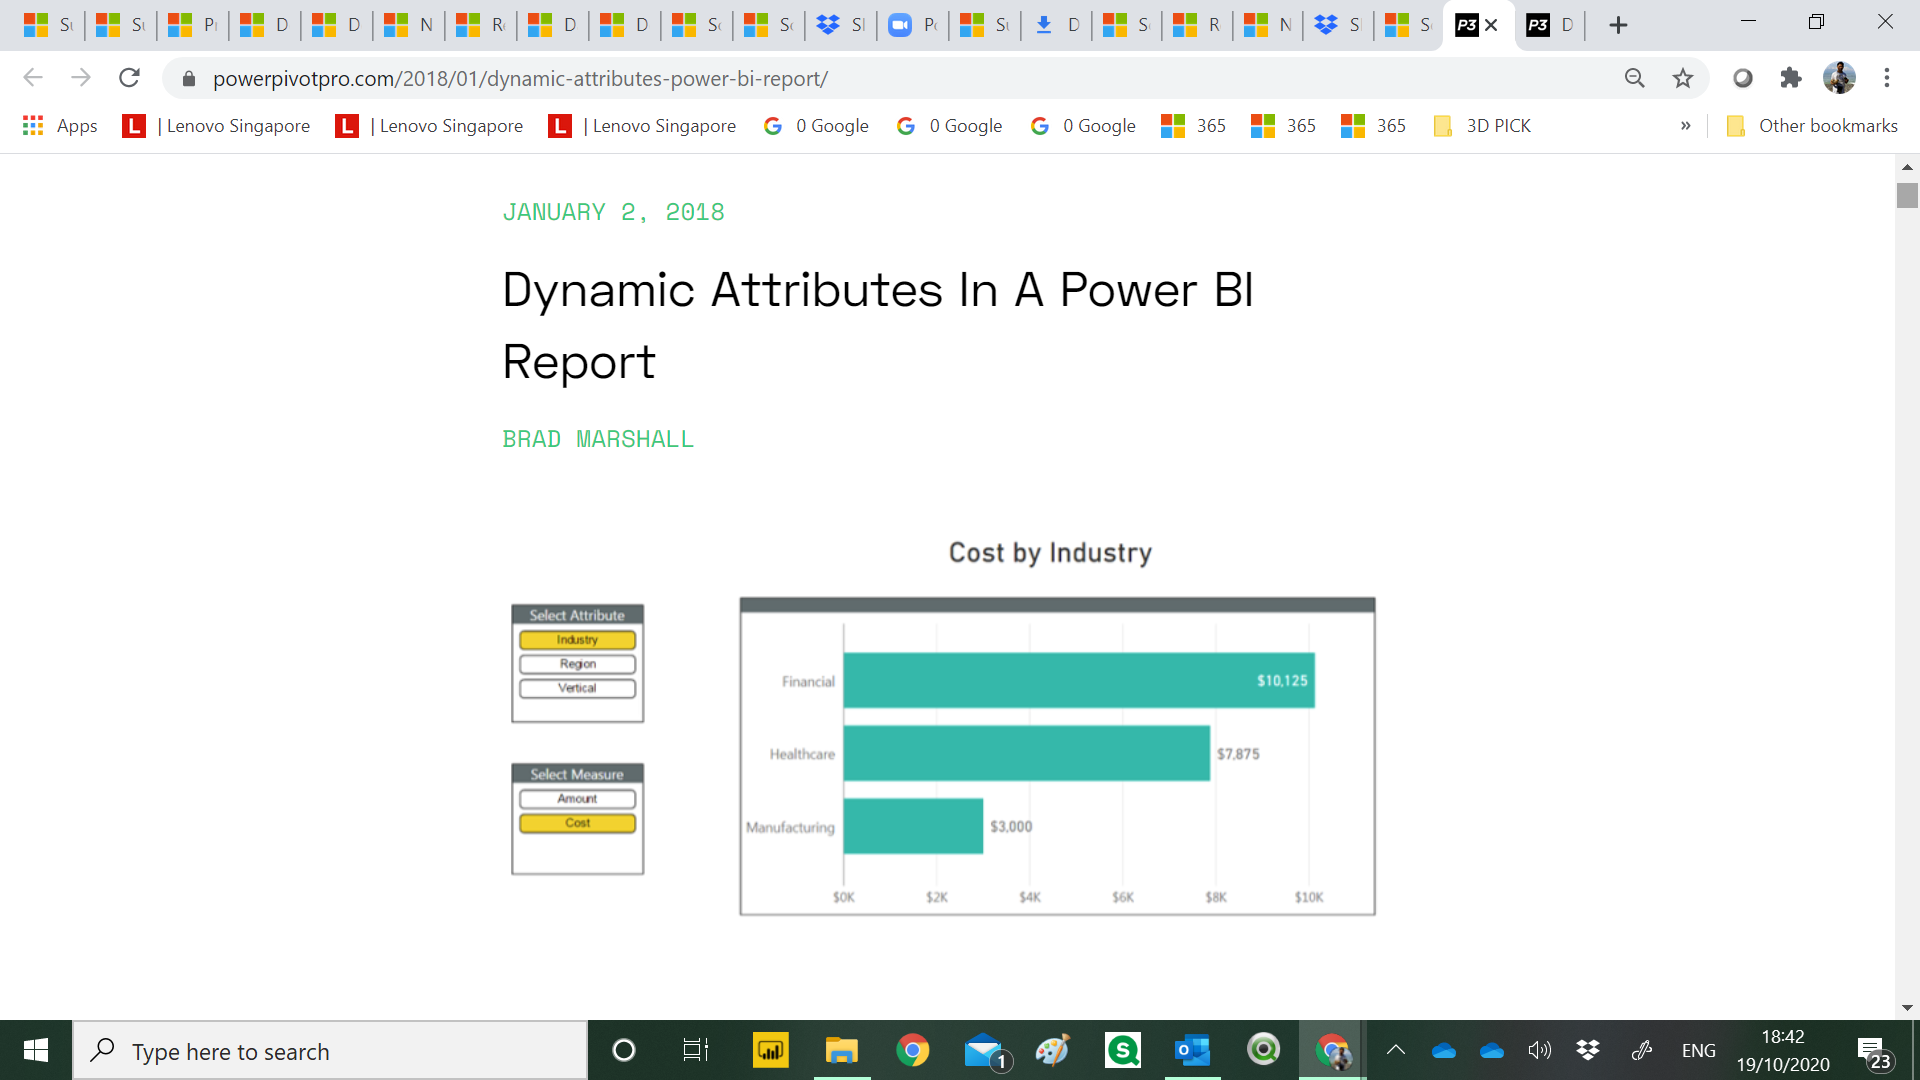Open the Chrome extensions puzzle icon
Viewport: 1920px width, 1080px height.
pos(1791,78)
